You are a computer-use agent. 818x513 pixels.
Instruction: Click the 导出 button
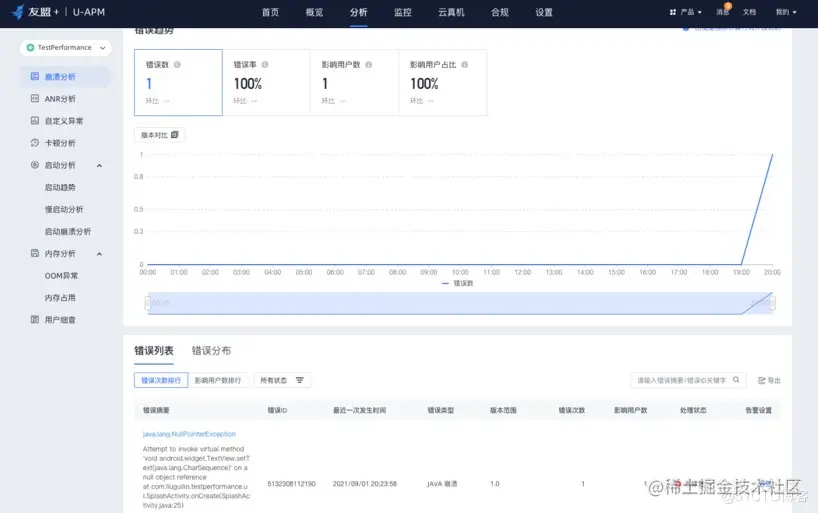(x=769, y=380)
